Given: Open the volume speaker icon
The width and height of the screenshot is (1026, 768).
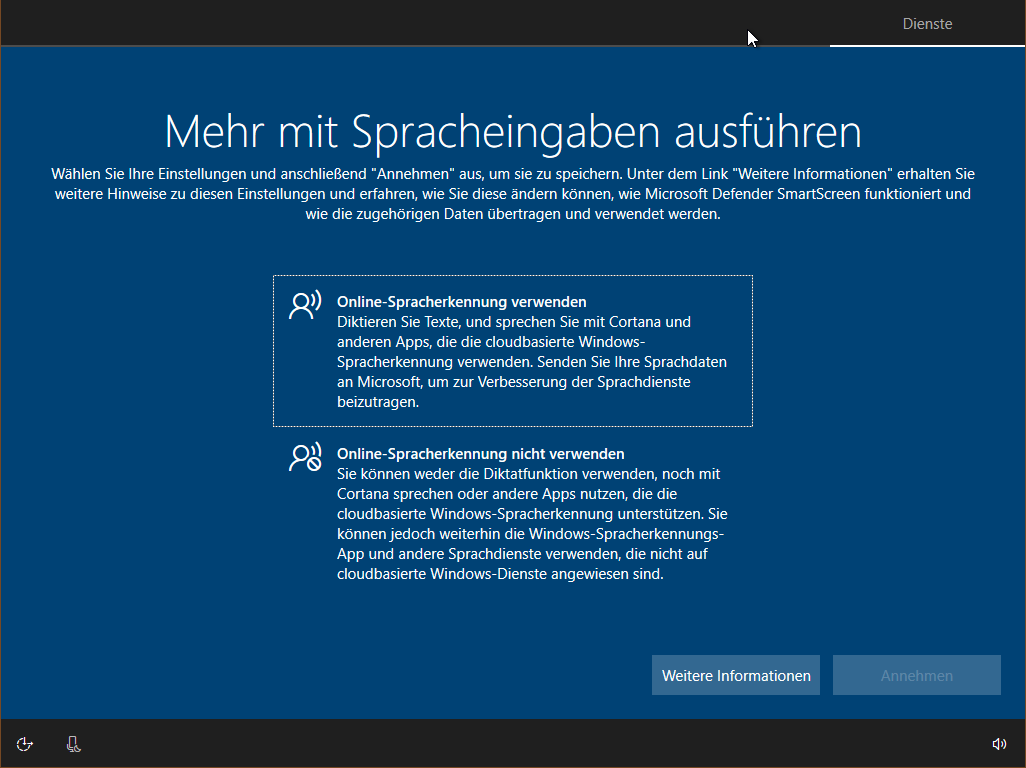Looking at the screenshot, I should pos(999,744).
